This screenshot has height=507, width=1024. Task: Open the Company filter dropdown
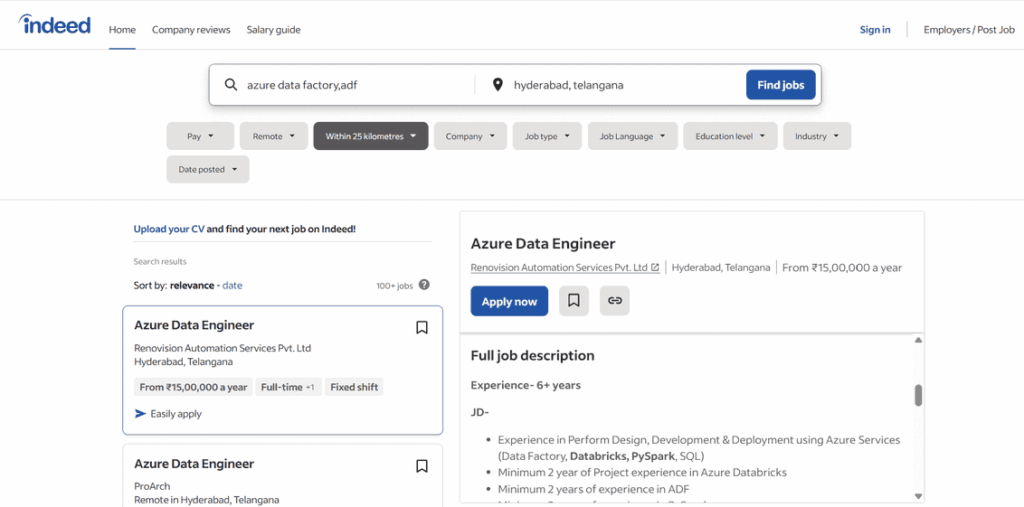[x=470, y=136]
